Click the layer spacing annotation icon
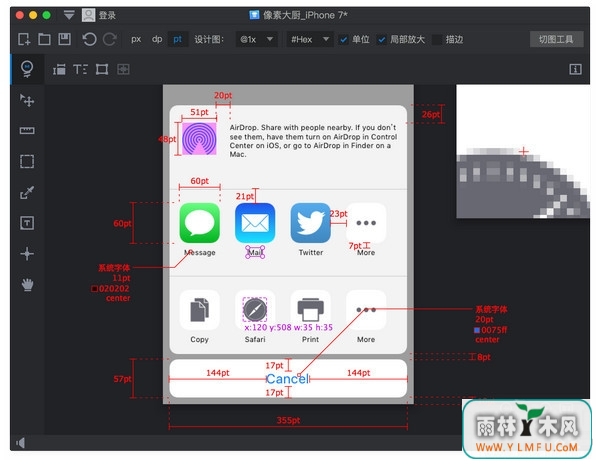This screenshot has width=600, height=464. coord(59,69)
